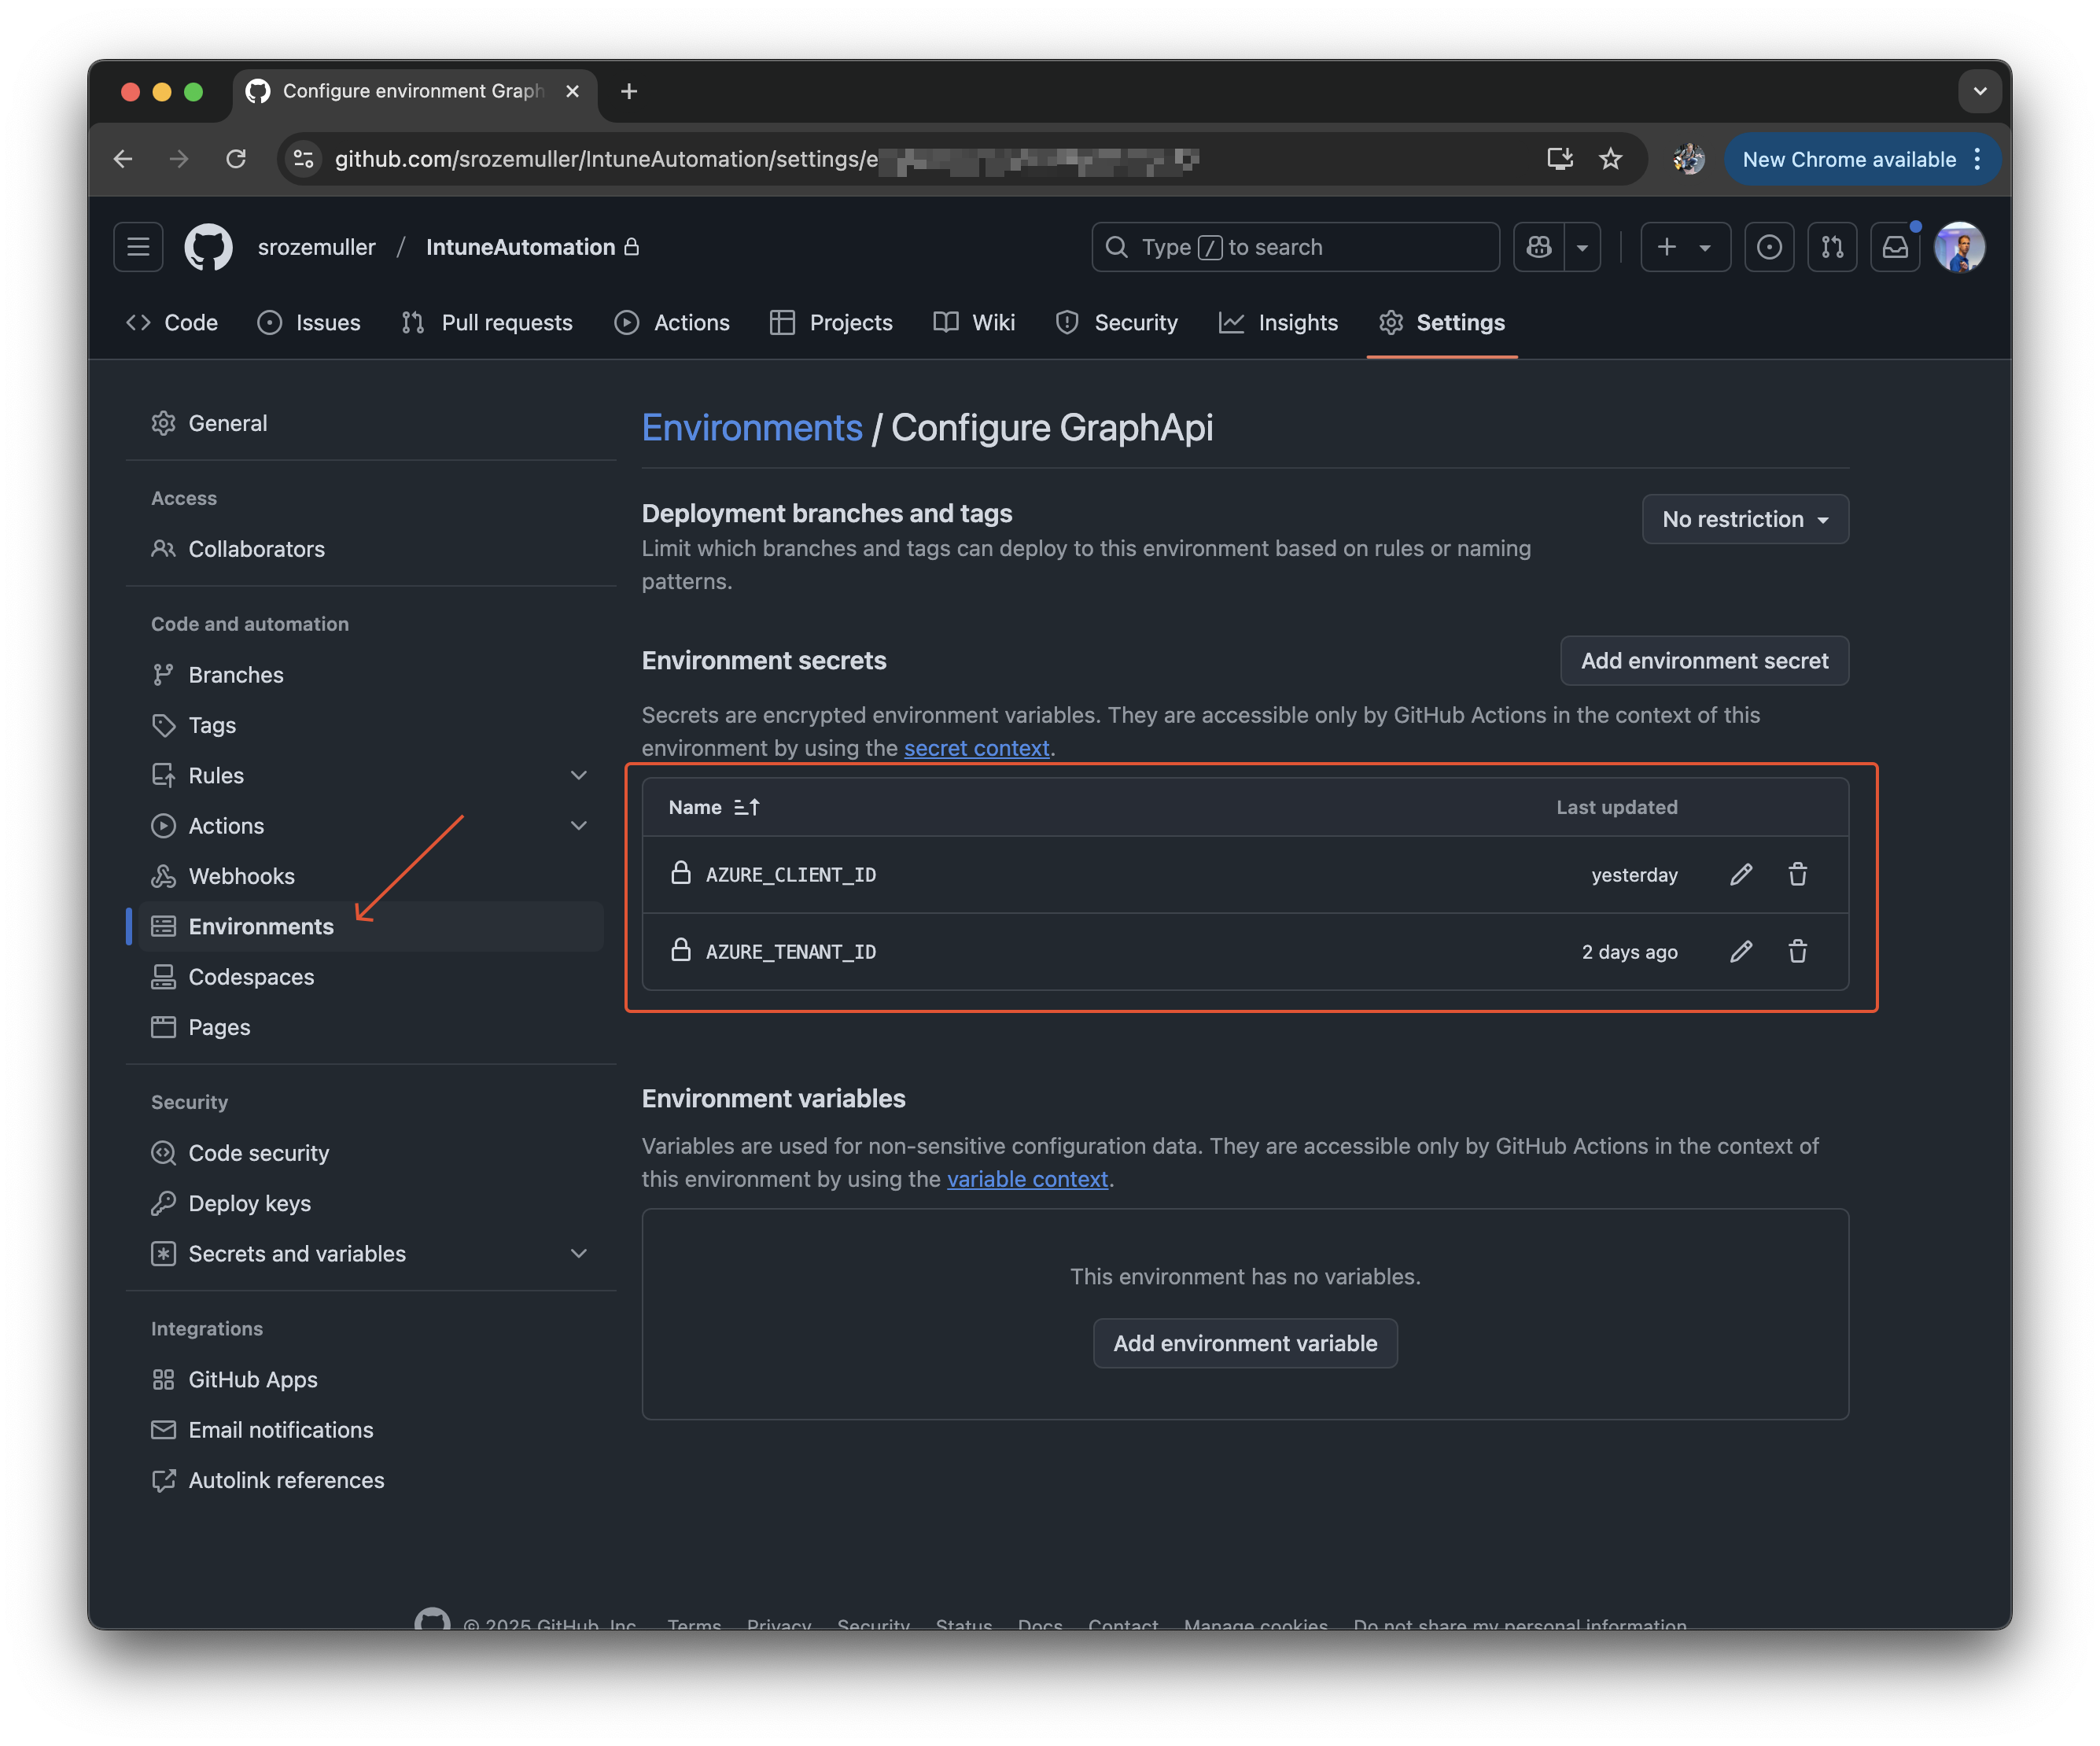This screenshot has width=2100, height=1746.
Task: Open the Issues tab
Action: click(309, 323)
